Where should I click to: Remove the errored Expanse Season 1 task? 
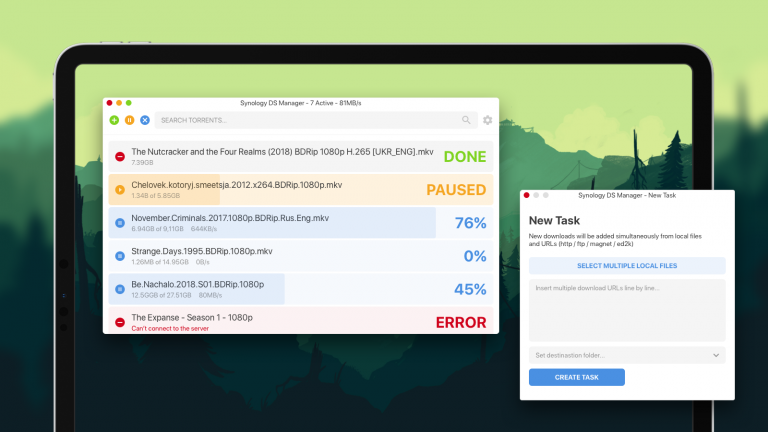point(120,322)
